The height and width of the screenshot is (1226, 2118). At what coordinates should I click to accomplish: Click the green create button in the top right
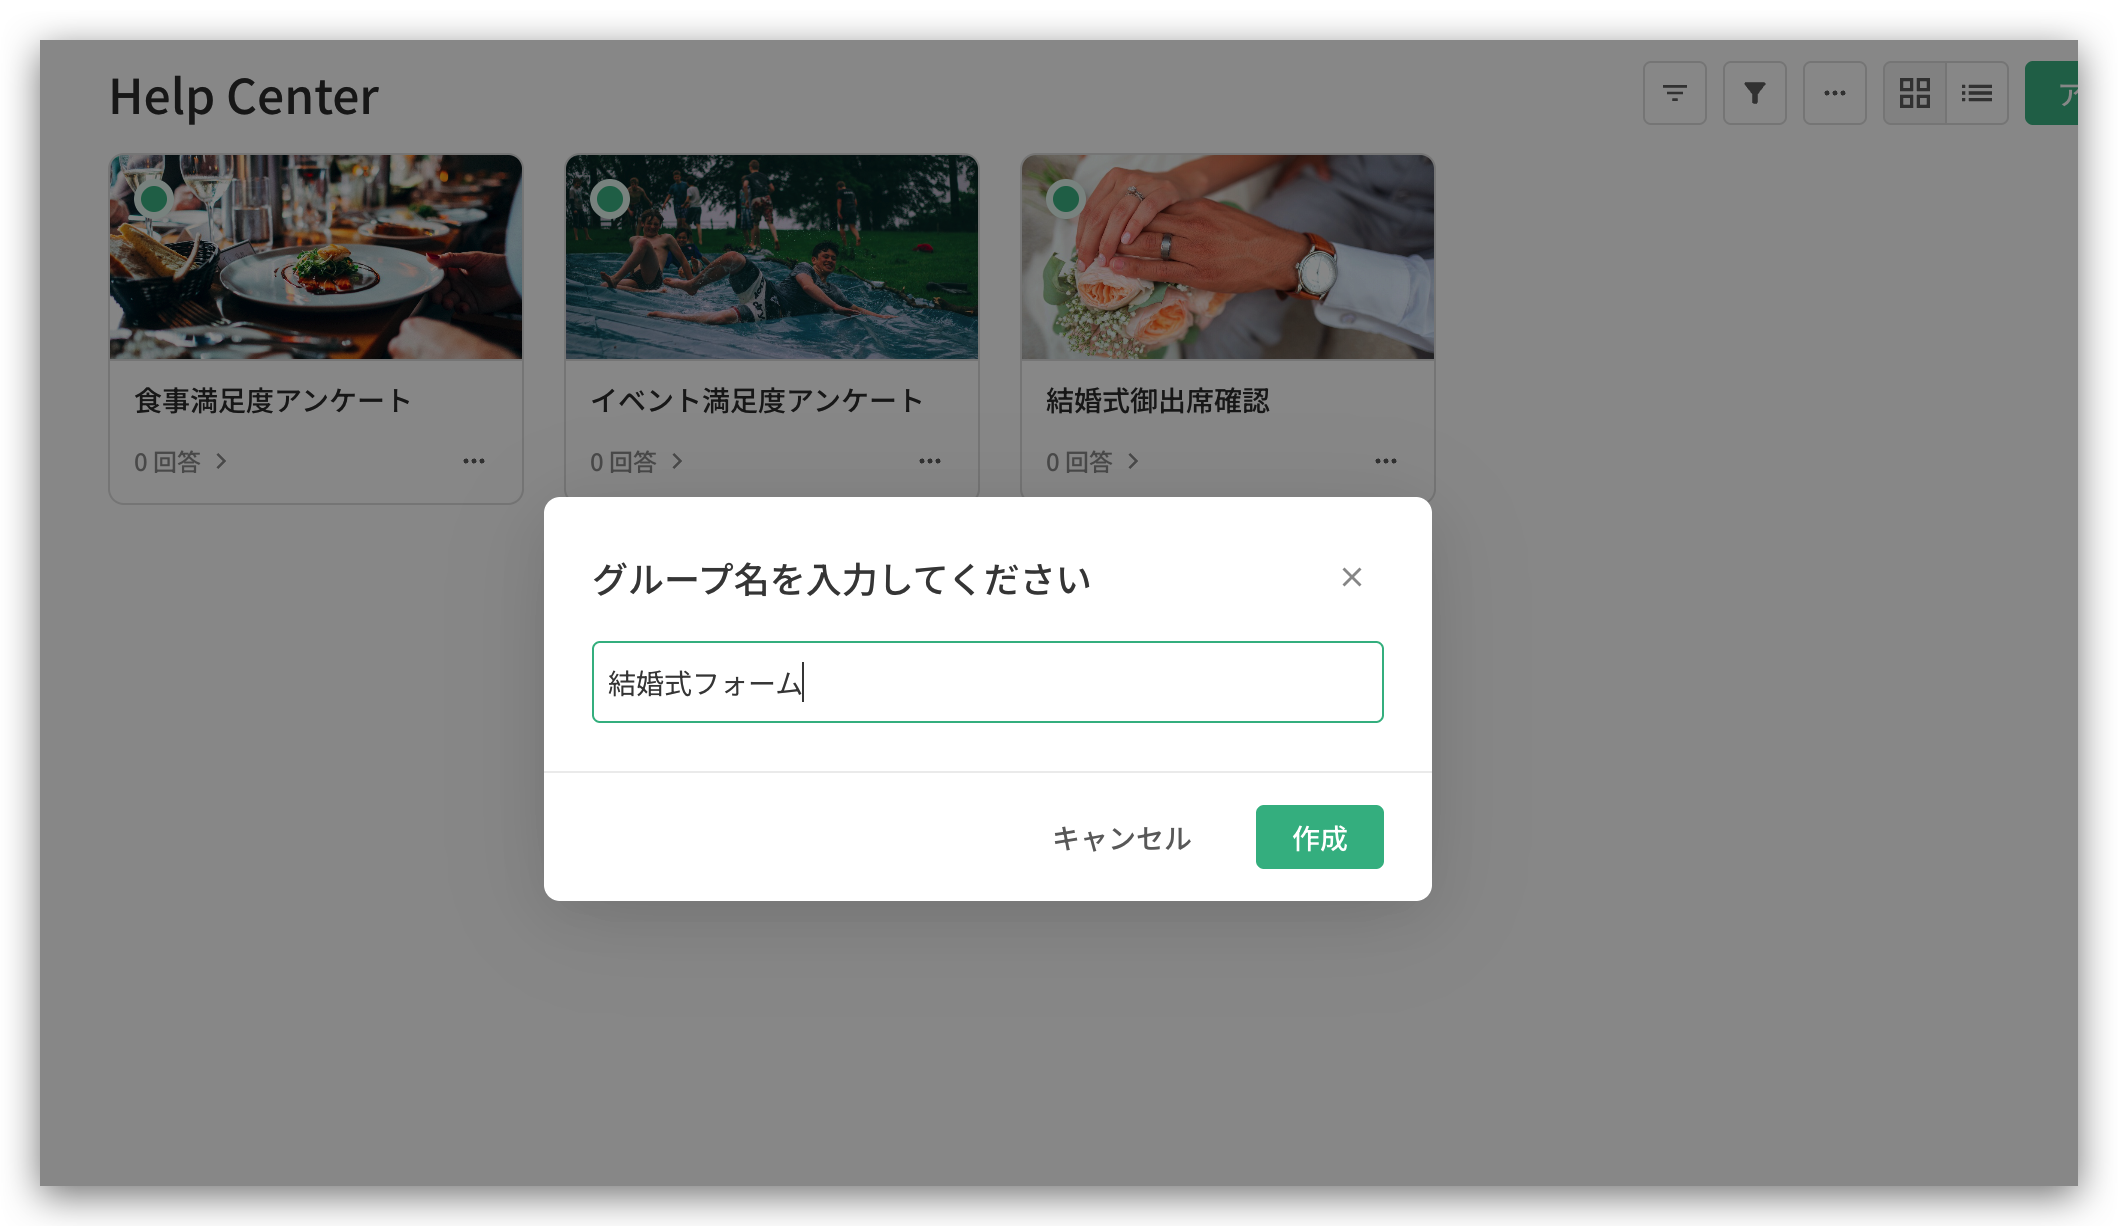pos(2051,93)
